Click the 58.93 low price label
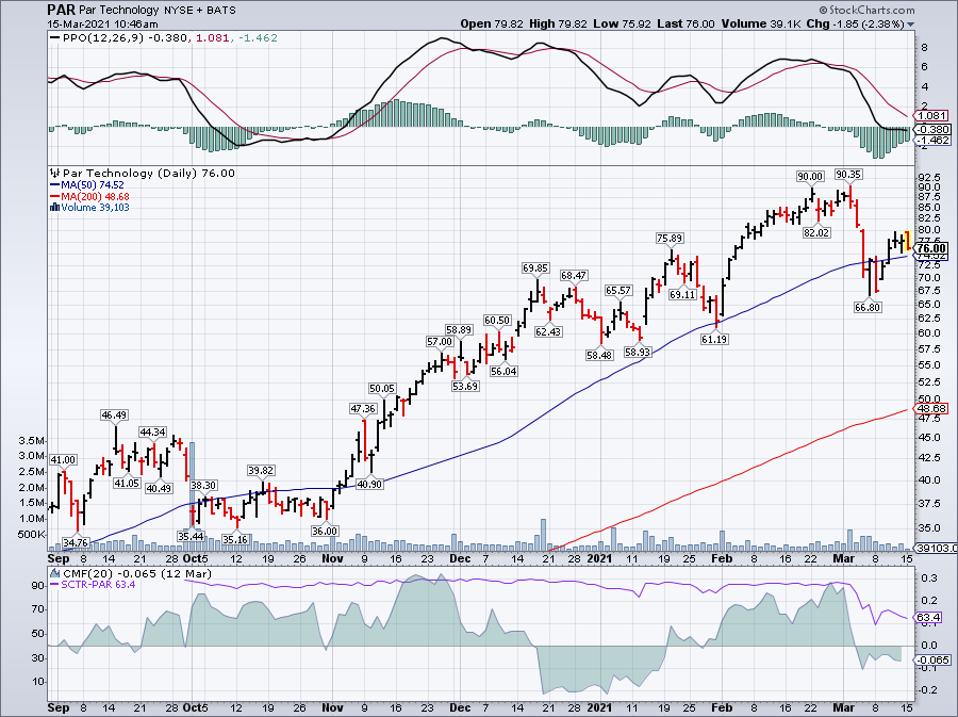The image size is (958, 717). [x=637, y=352]
